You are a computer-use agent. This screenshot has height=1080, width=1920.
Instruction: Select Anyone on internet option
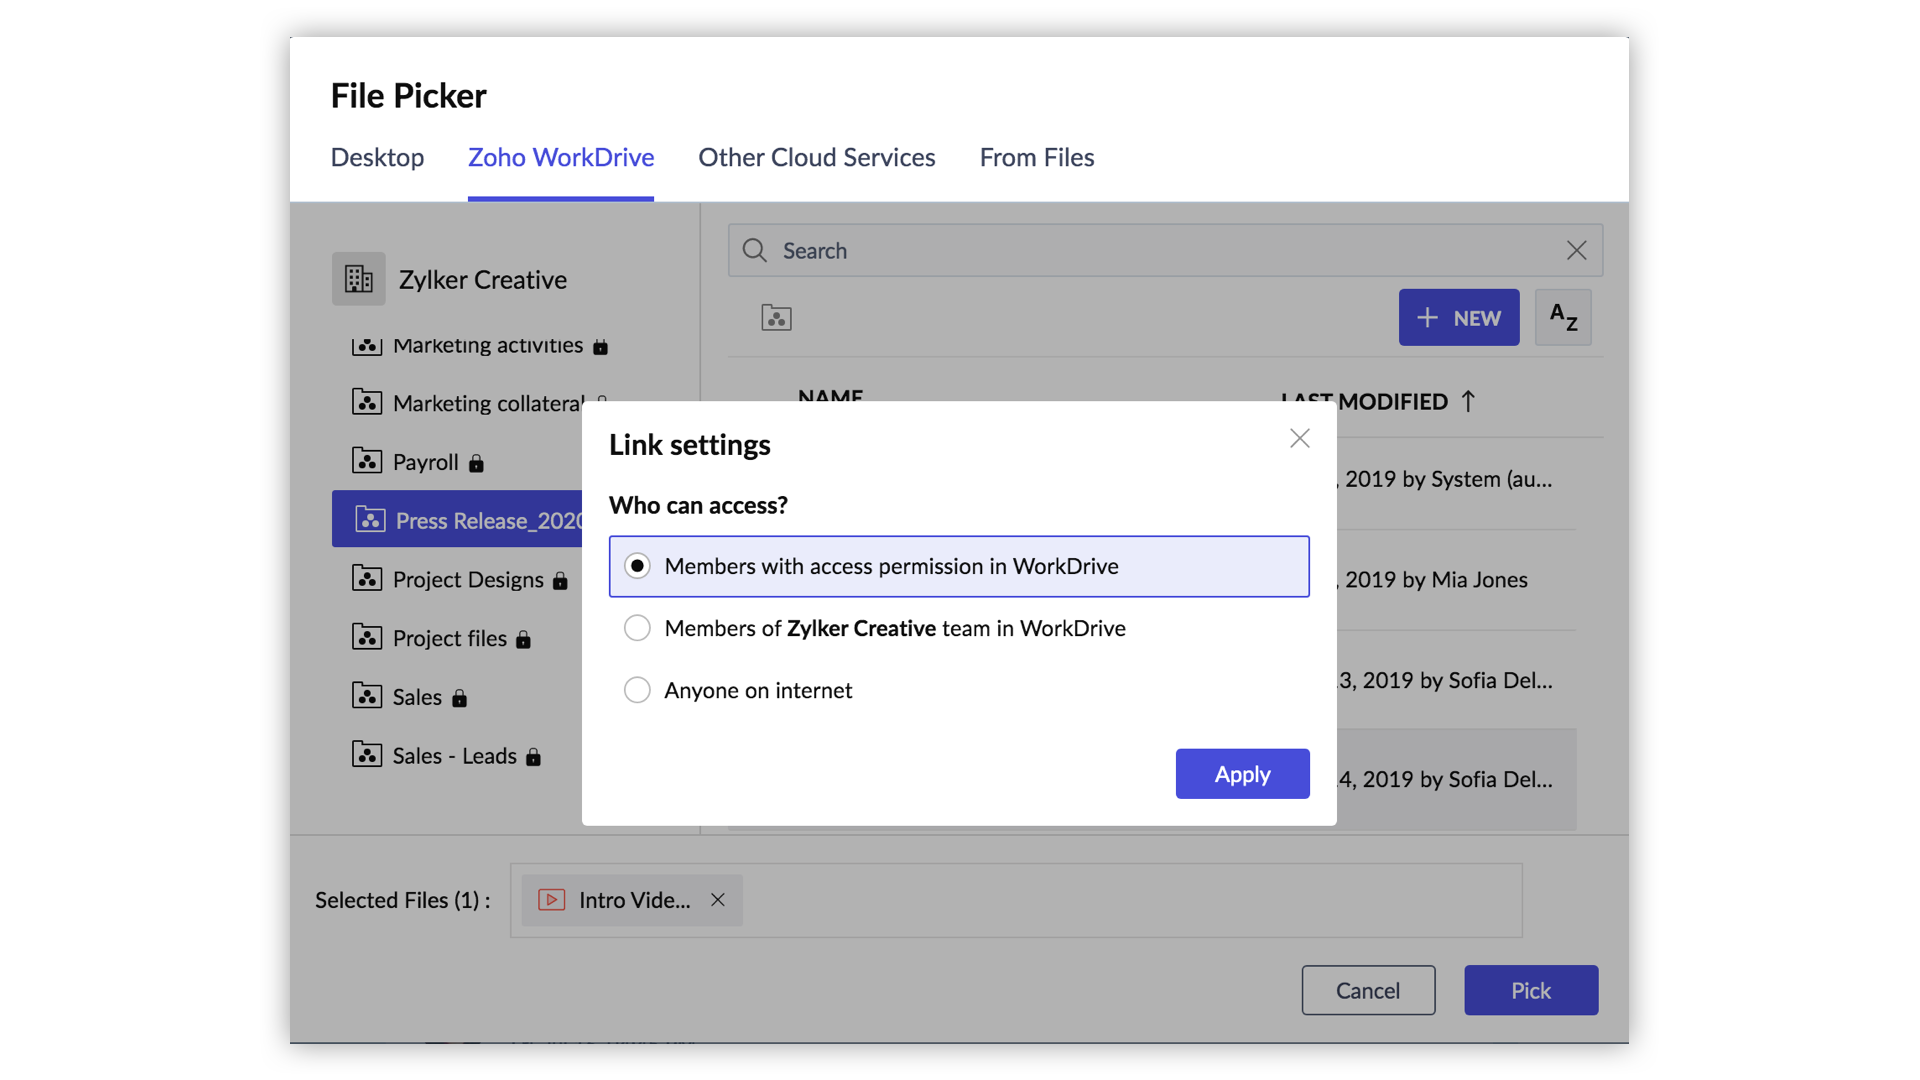coord(637,690)
